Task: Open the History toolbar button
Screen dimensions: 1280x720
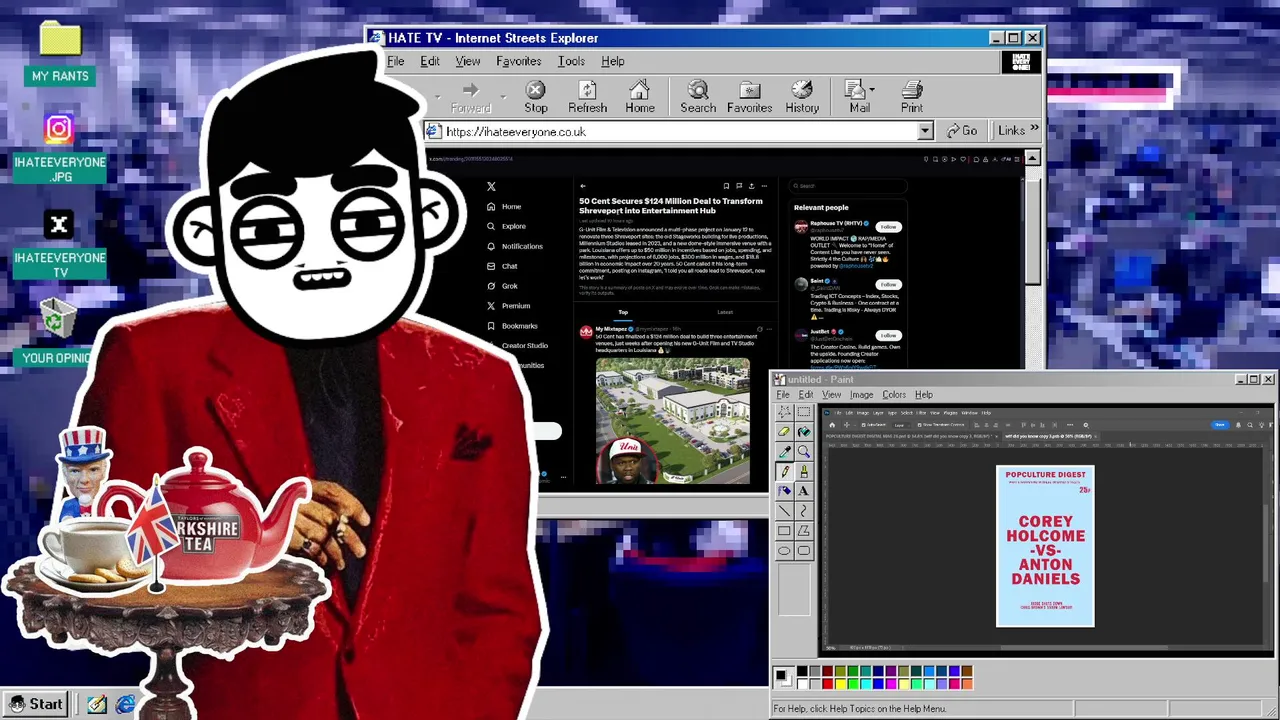Action: 801,97
